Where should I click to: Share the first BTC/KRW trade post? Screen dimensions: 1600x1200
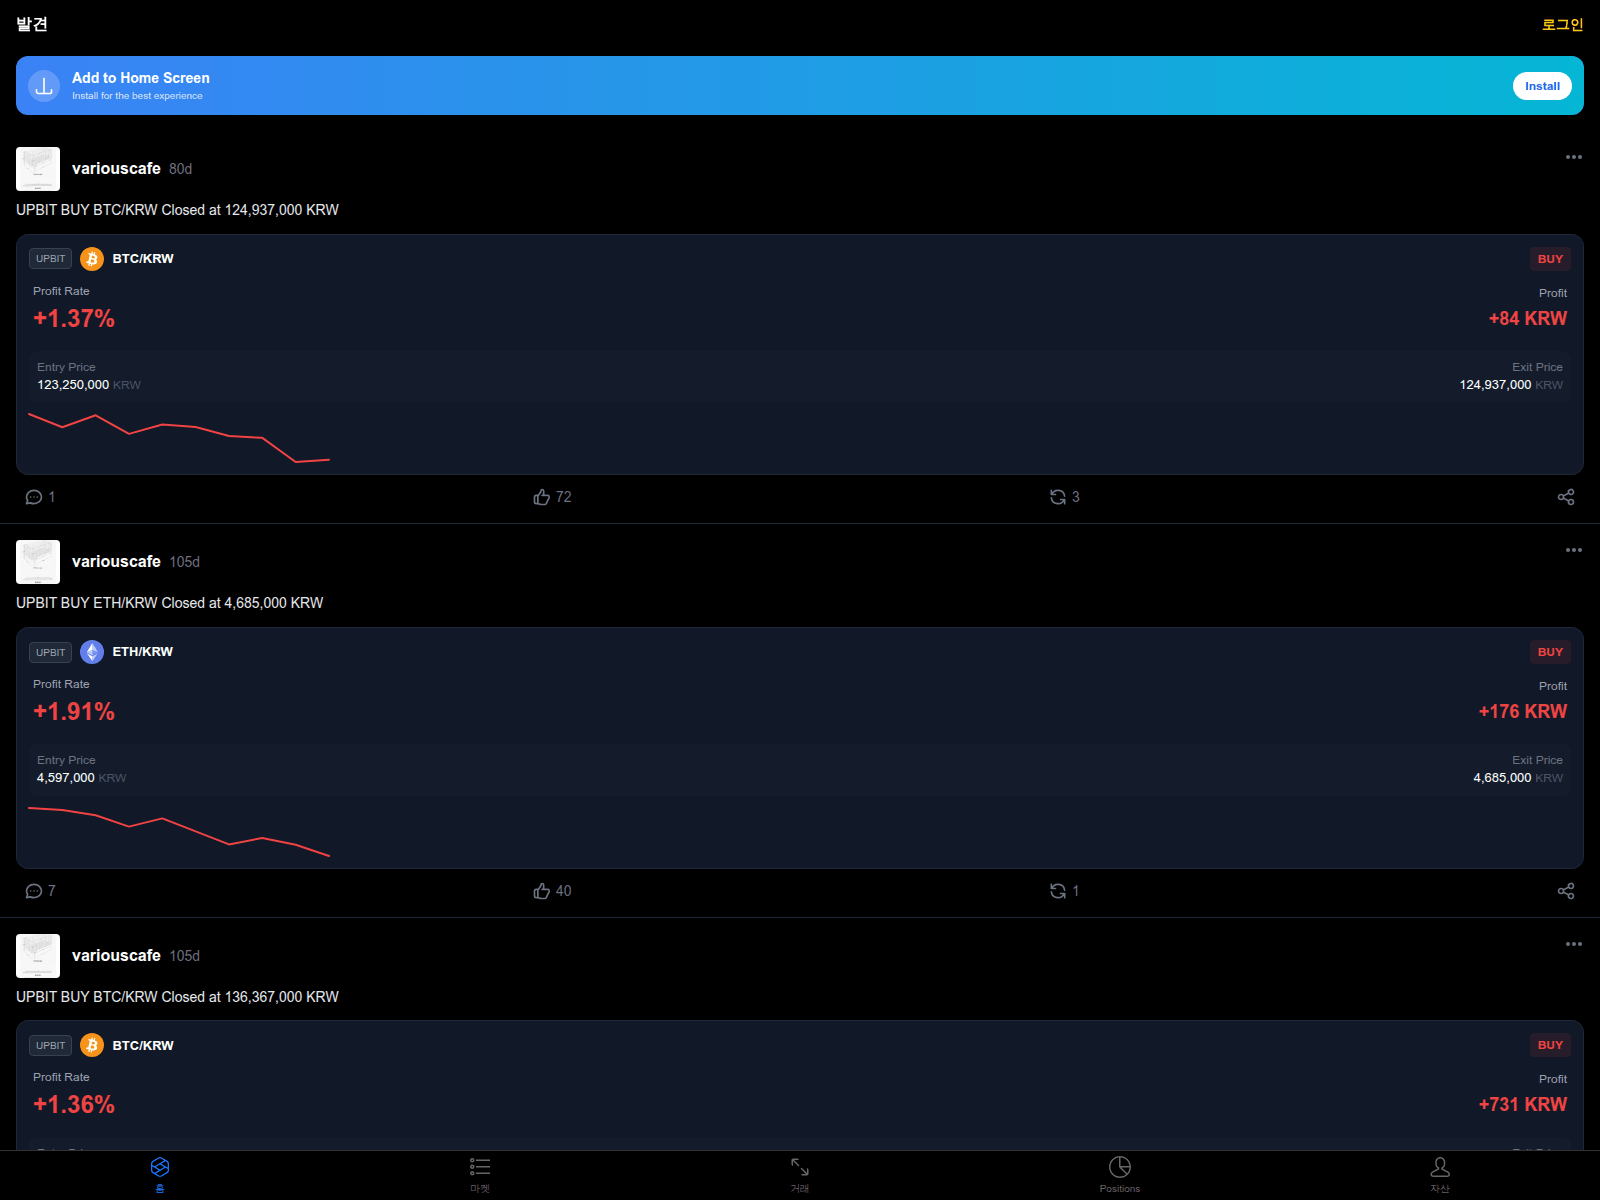pos(1566,497)
